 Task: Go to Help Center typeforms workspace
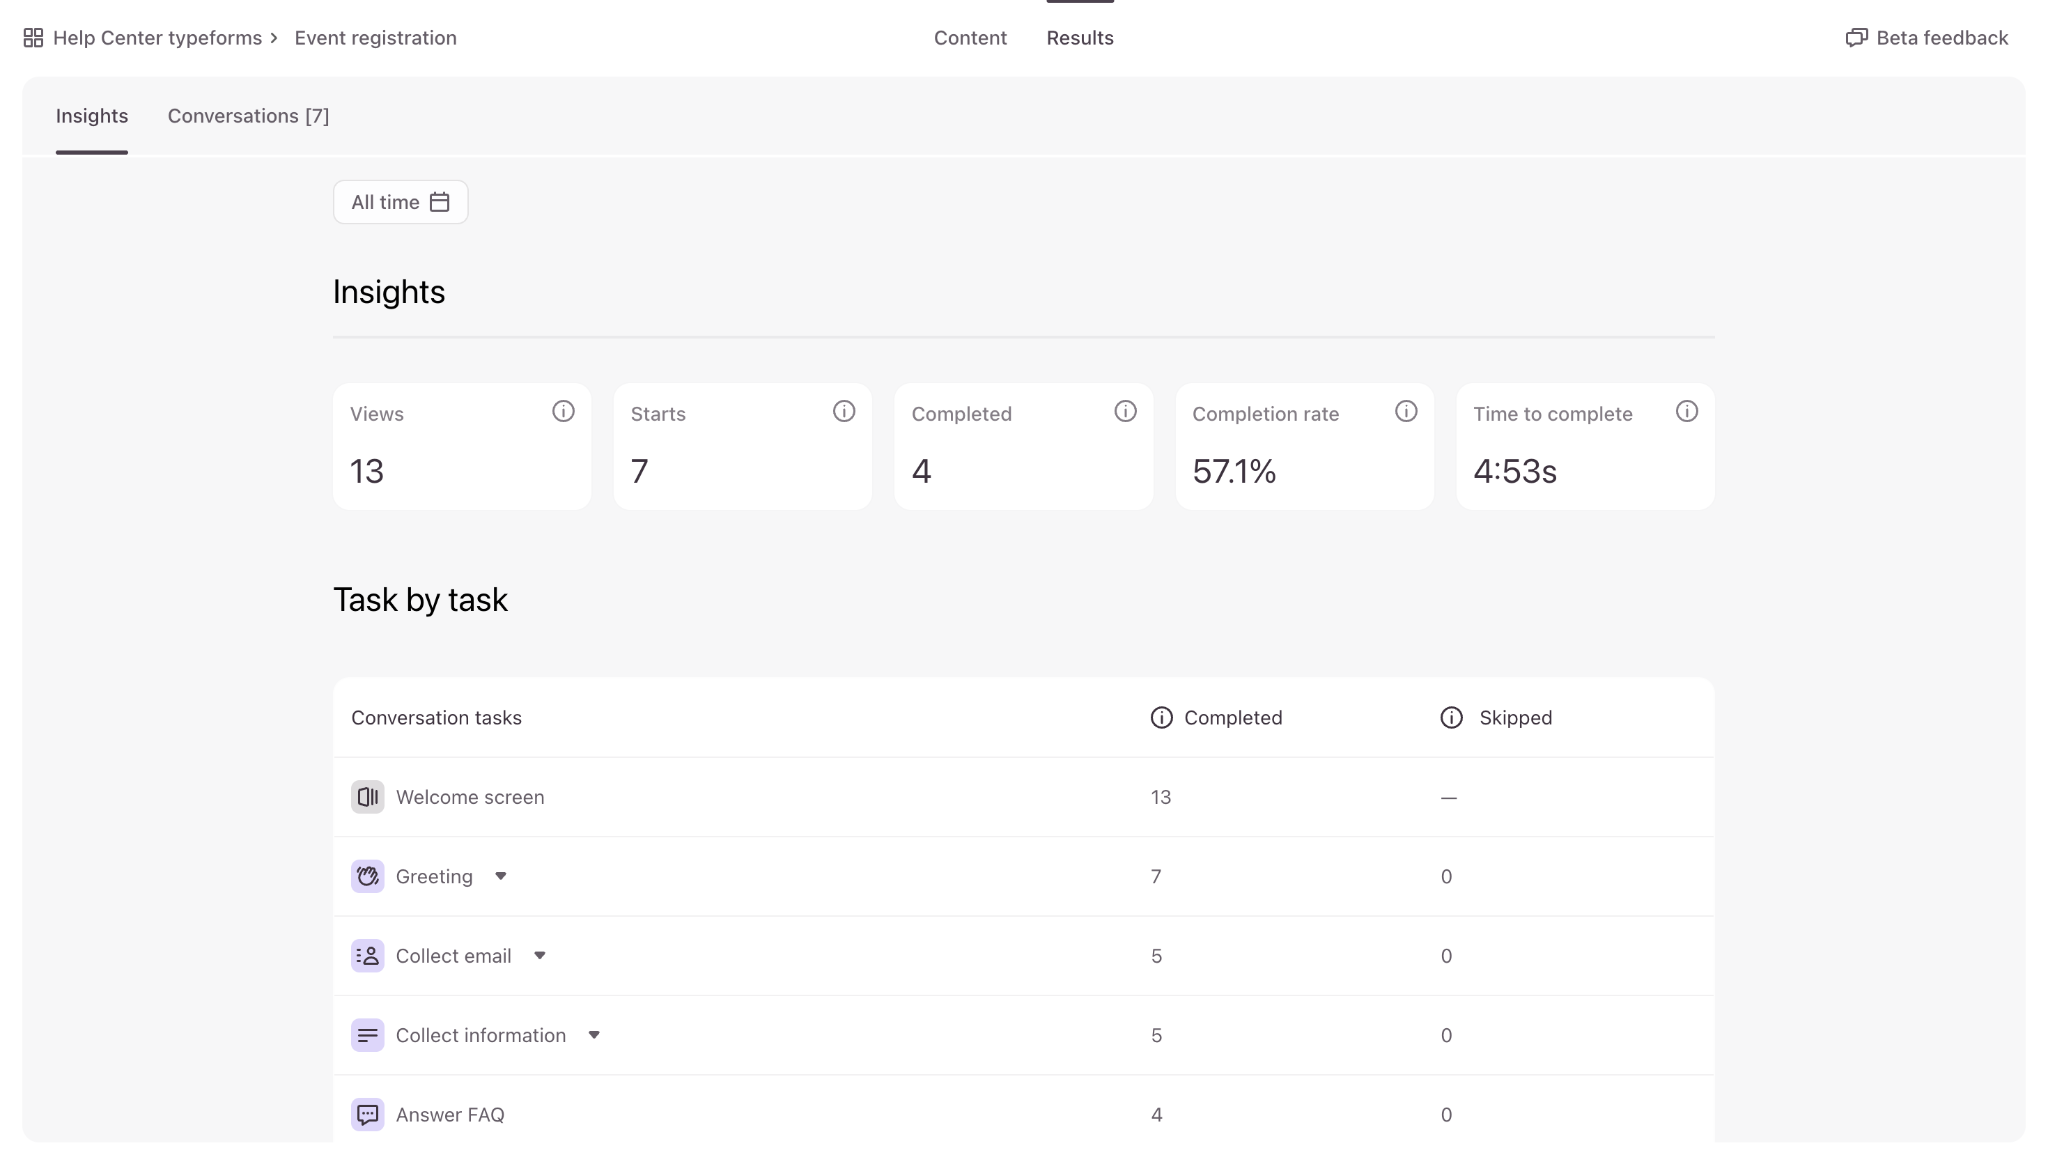pyautogui.click(x=157, y=38)
